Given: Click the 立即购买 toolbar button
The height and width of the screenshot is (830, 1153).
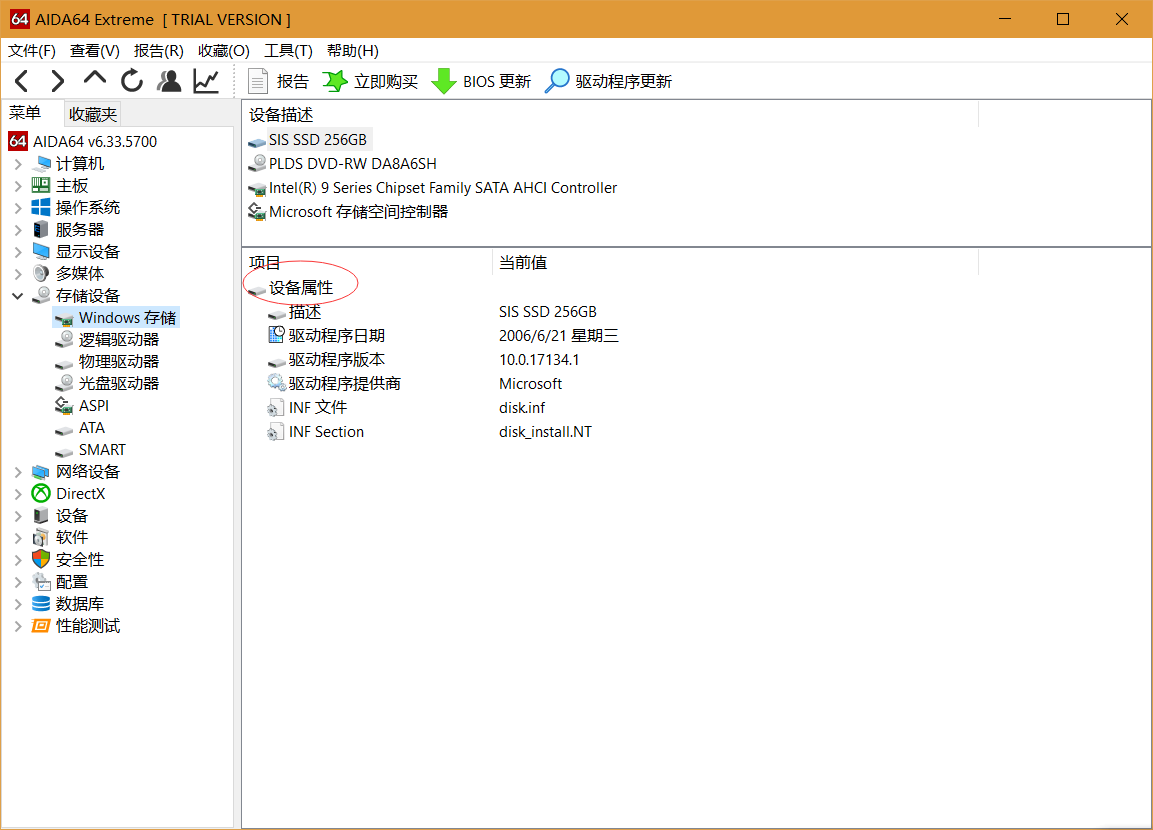Looking at the screenshot, I should pos(371,82).
